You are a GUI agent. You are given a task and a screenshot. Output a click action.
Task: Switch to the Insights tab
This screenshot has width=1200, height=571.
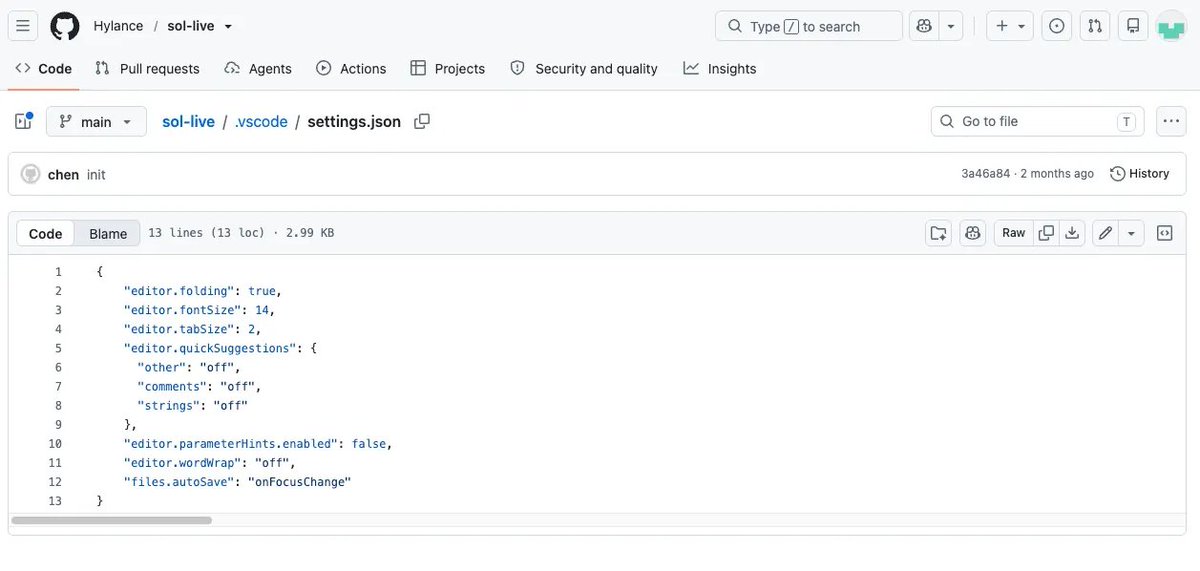click(720, 68)
